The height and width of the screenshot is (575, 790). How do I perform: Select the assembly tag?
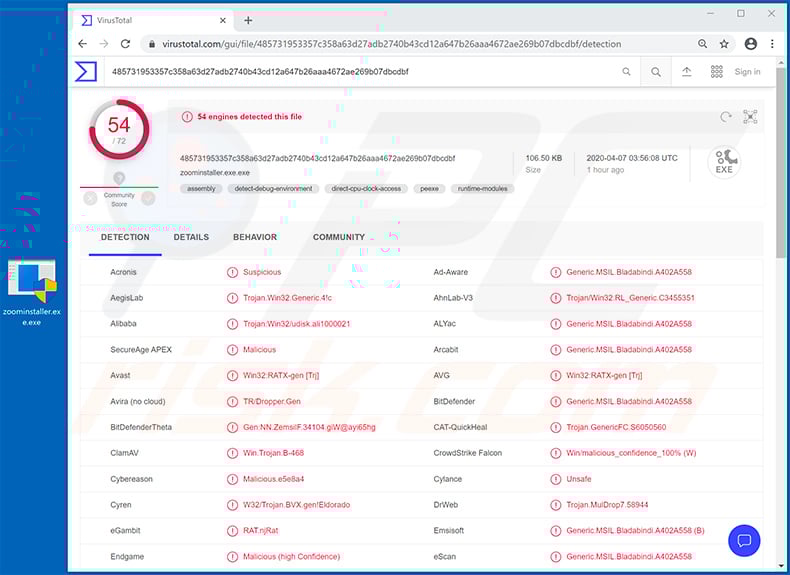click(201, 188)
